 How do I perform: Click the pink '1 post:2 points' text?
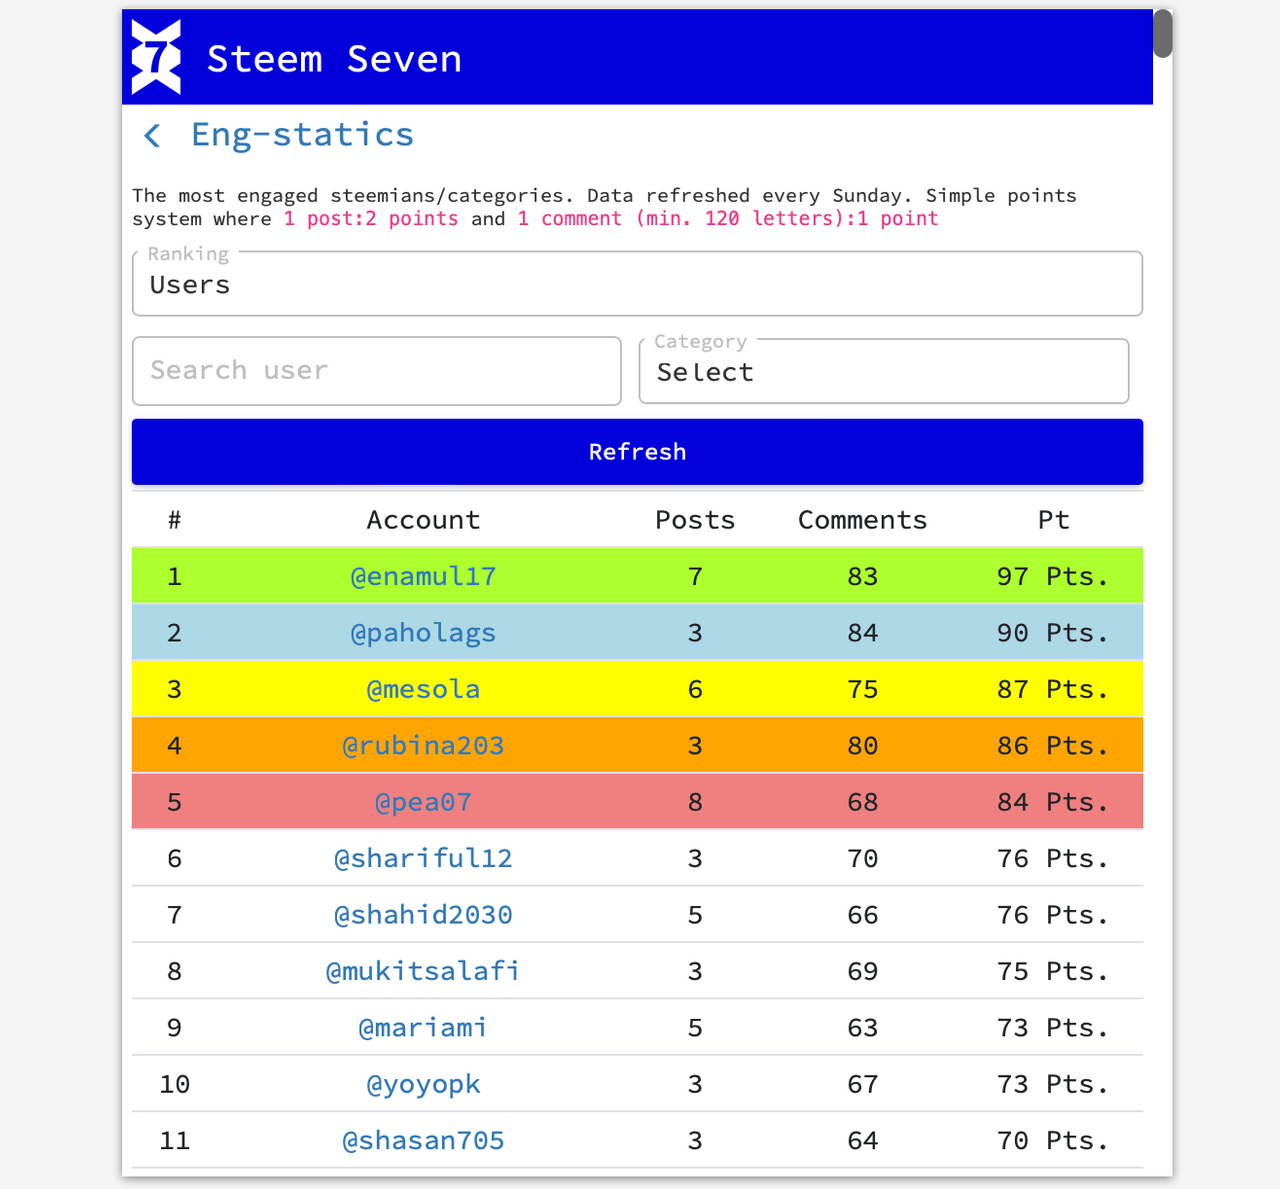371,219
